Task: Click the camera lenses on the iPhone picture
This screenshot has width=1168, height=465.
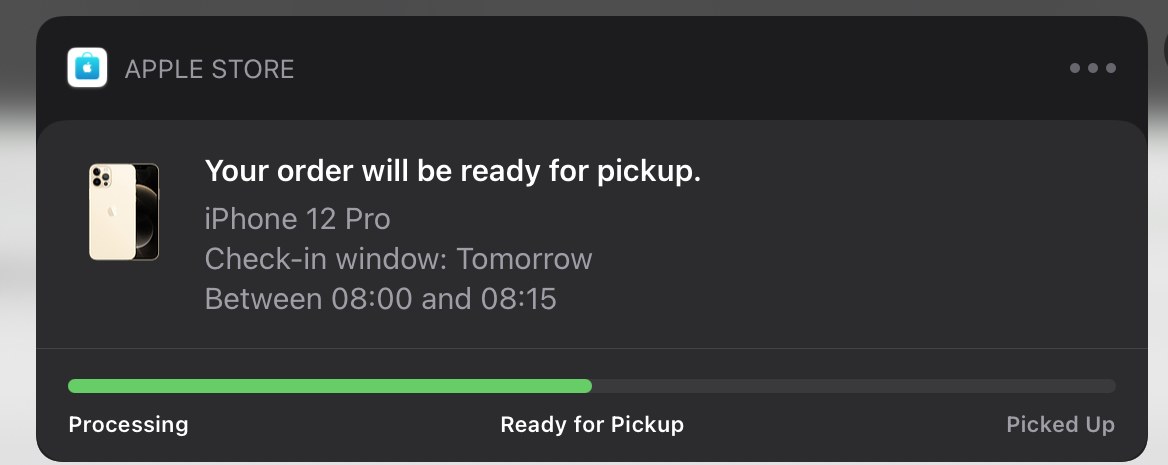Action: coord(101,177)
